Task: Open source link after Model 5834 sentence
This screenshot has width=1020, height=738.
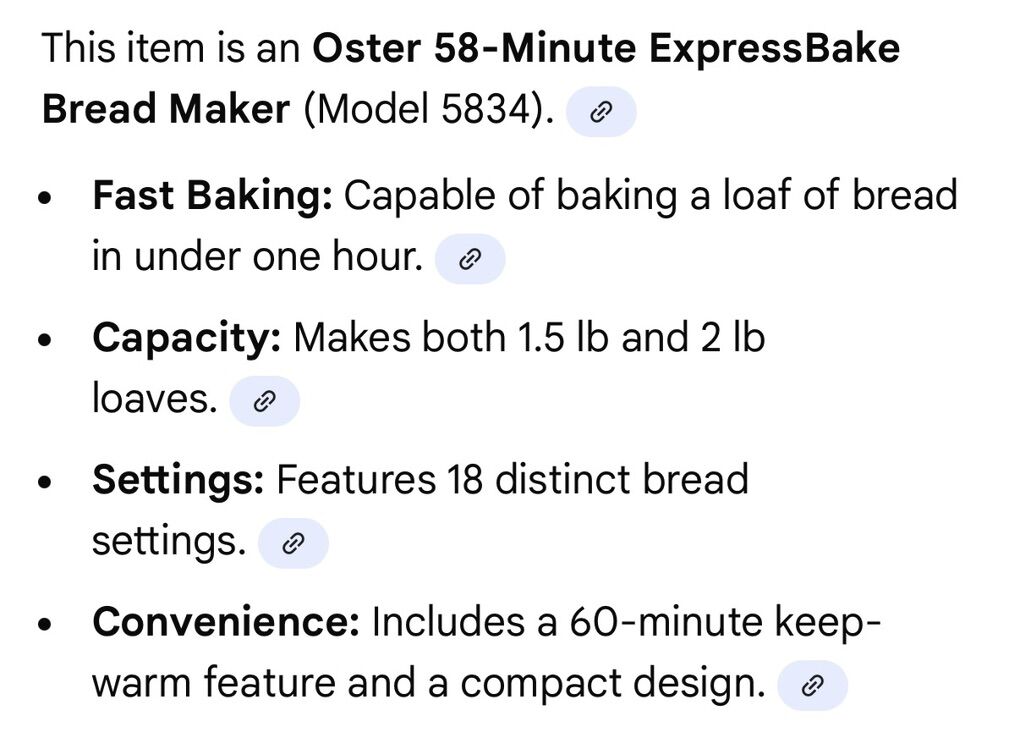Action: [x=601, y=112]
